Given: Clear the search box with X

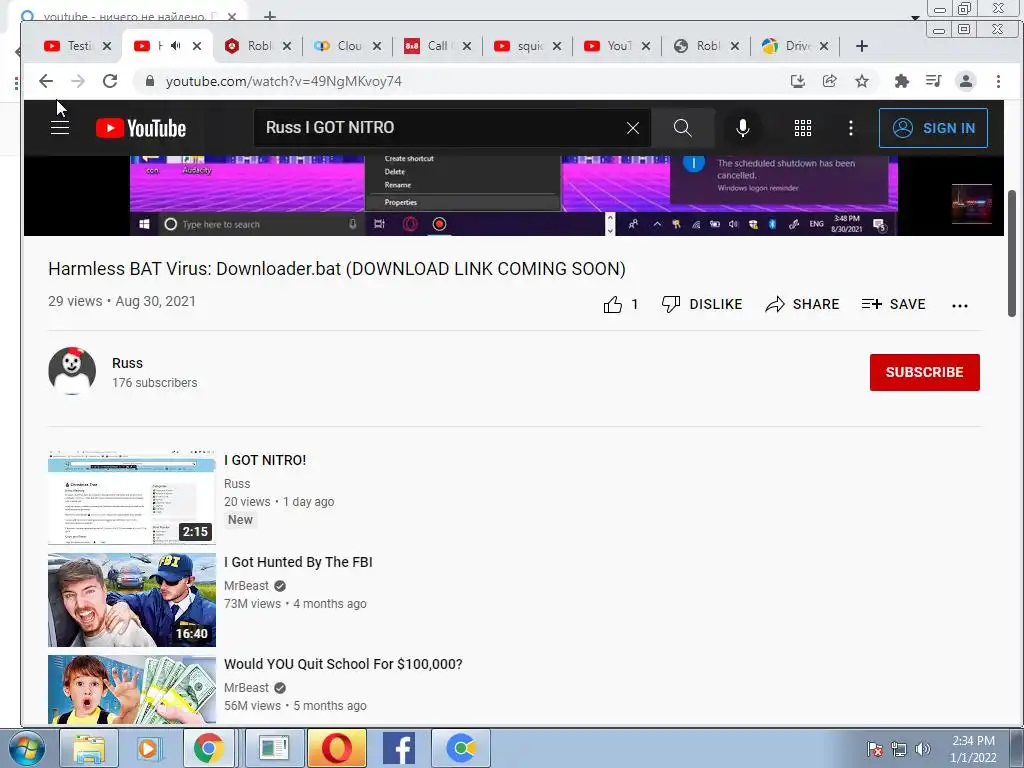Looking at the screenshot, I should (x=633, y=128).
